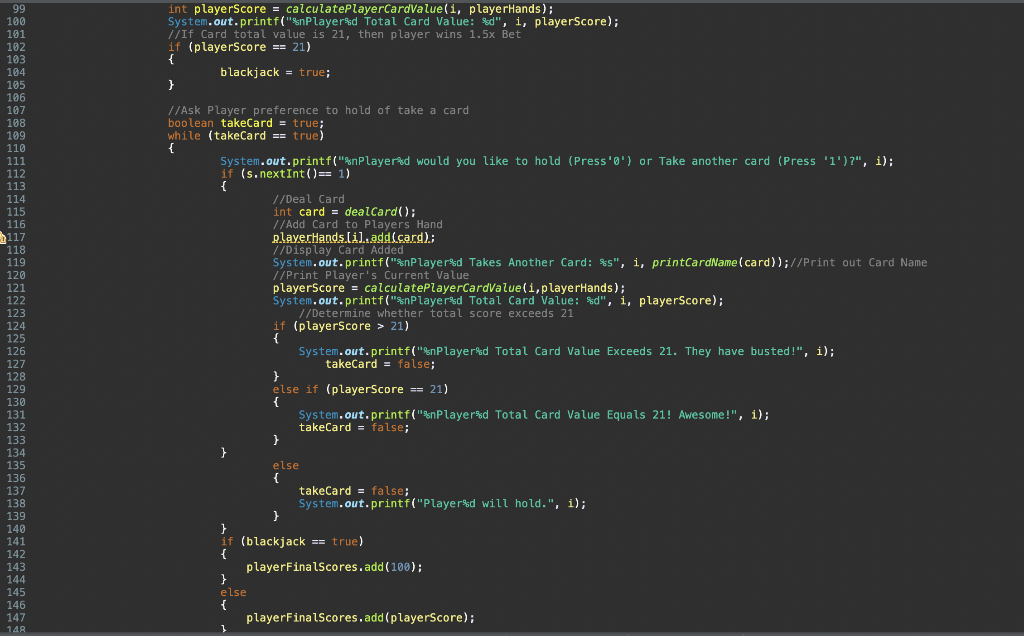
Task: Click 'int card = dealCard();' statement
Action: pyautogui.click(x=344, y=212)
